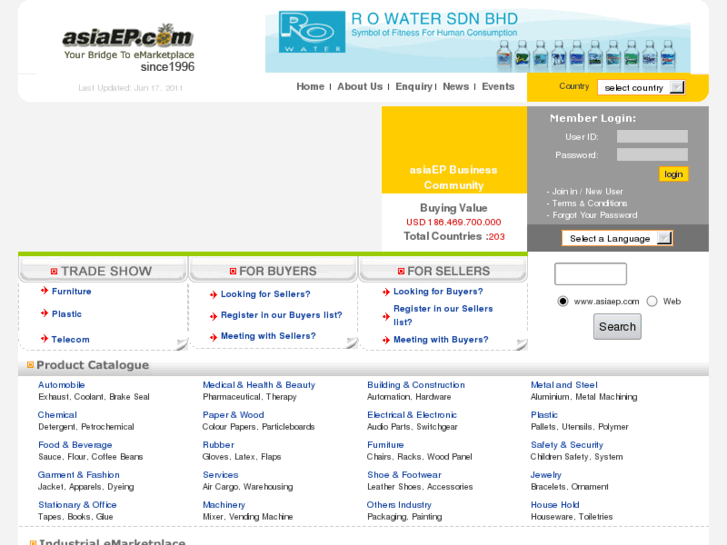The image size is (727, 545).
Task: Click the orange icon beside Product Catalogue
Action: click(30, 365)
